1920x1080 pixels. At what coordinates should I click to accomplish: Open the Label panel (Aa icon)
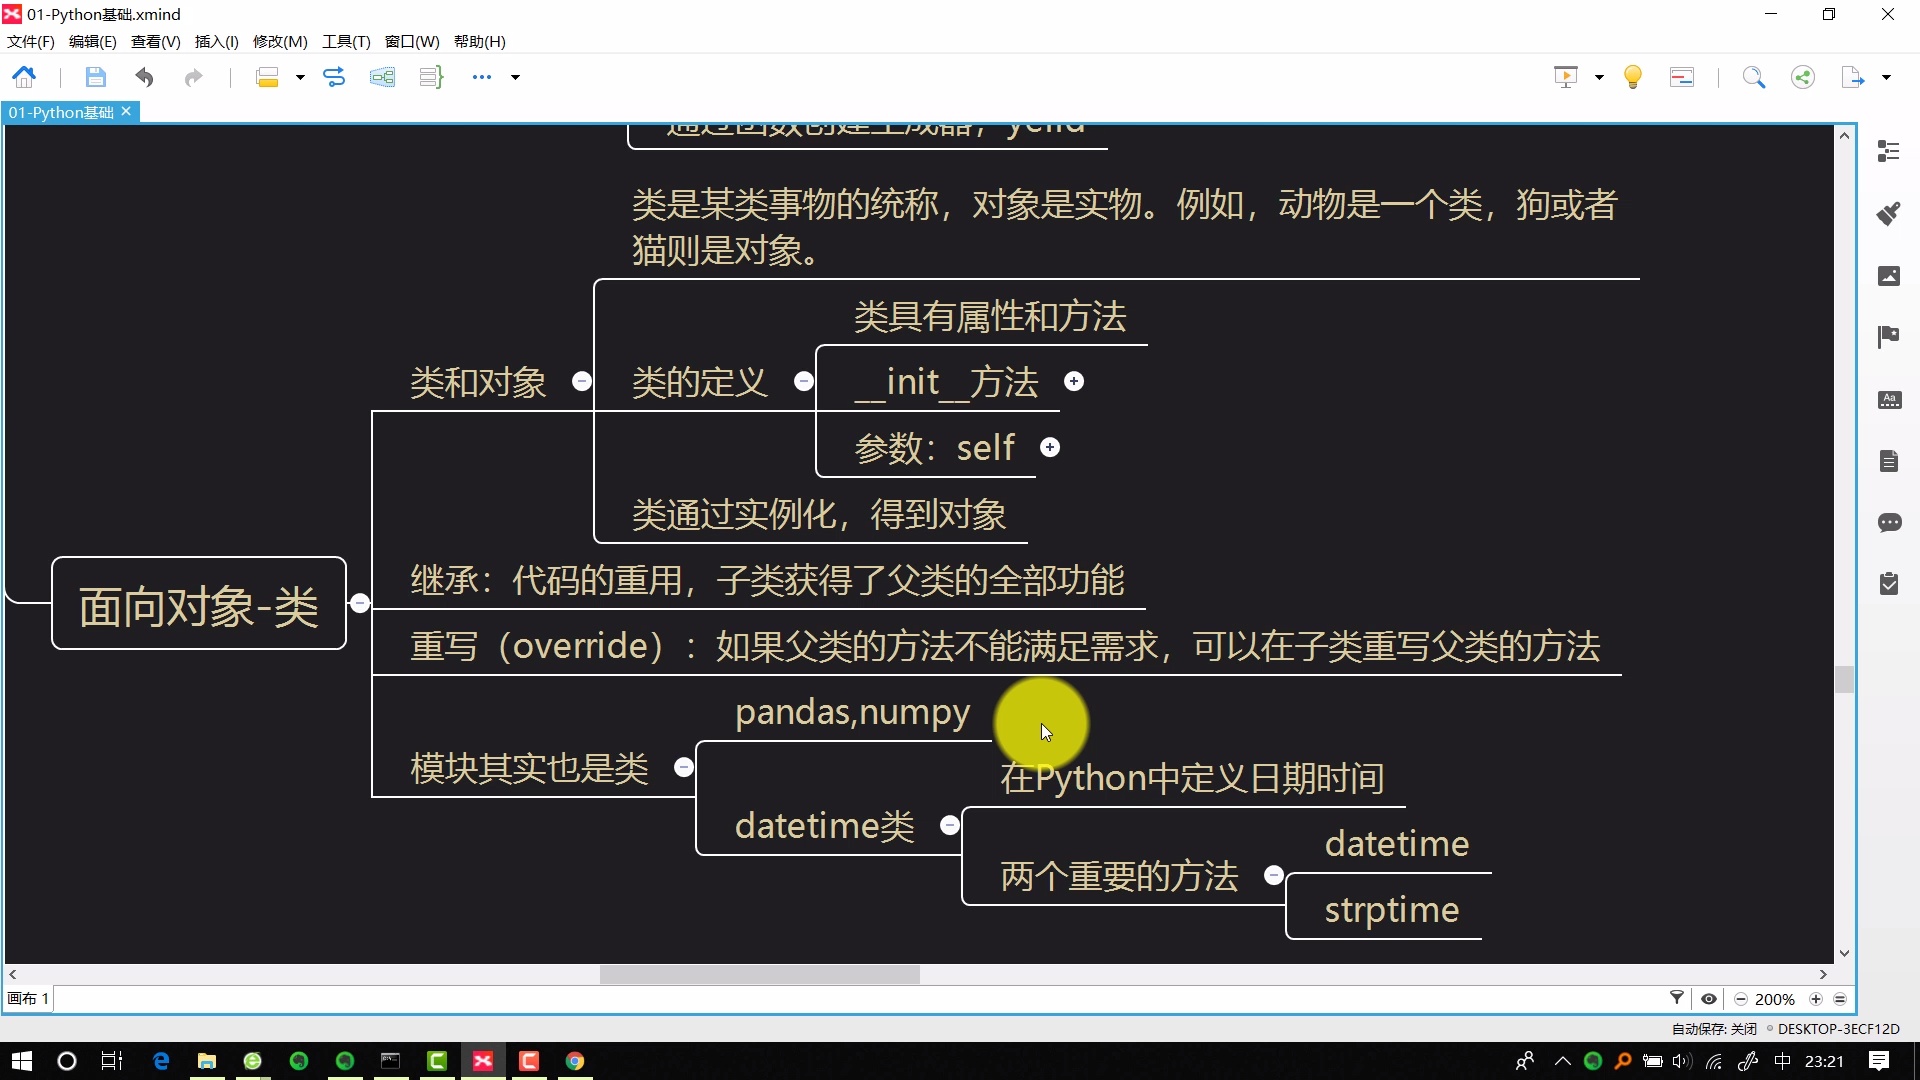pyautogui.click(x=1890, y=399)
